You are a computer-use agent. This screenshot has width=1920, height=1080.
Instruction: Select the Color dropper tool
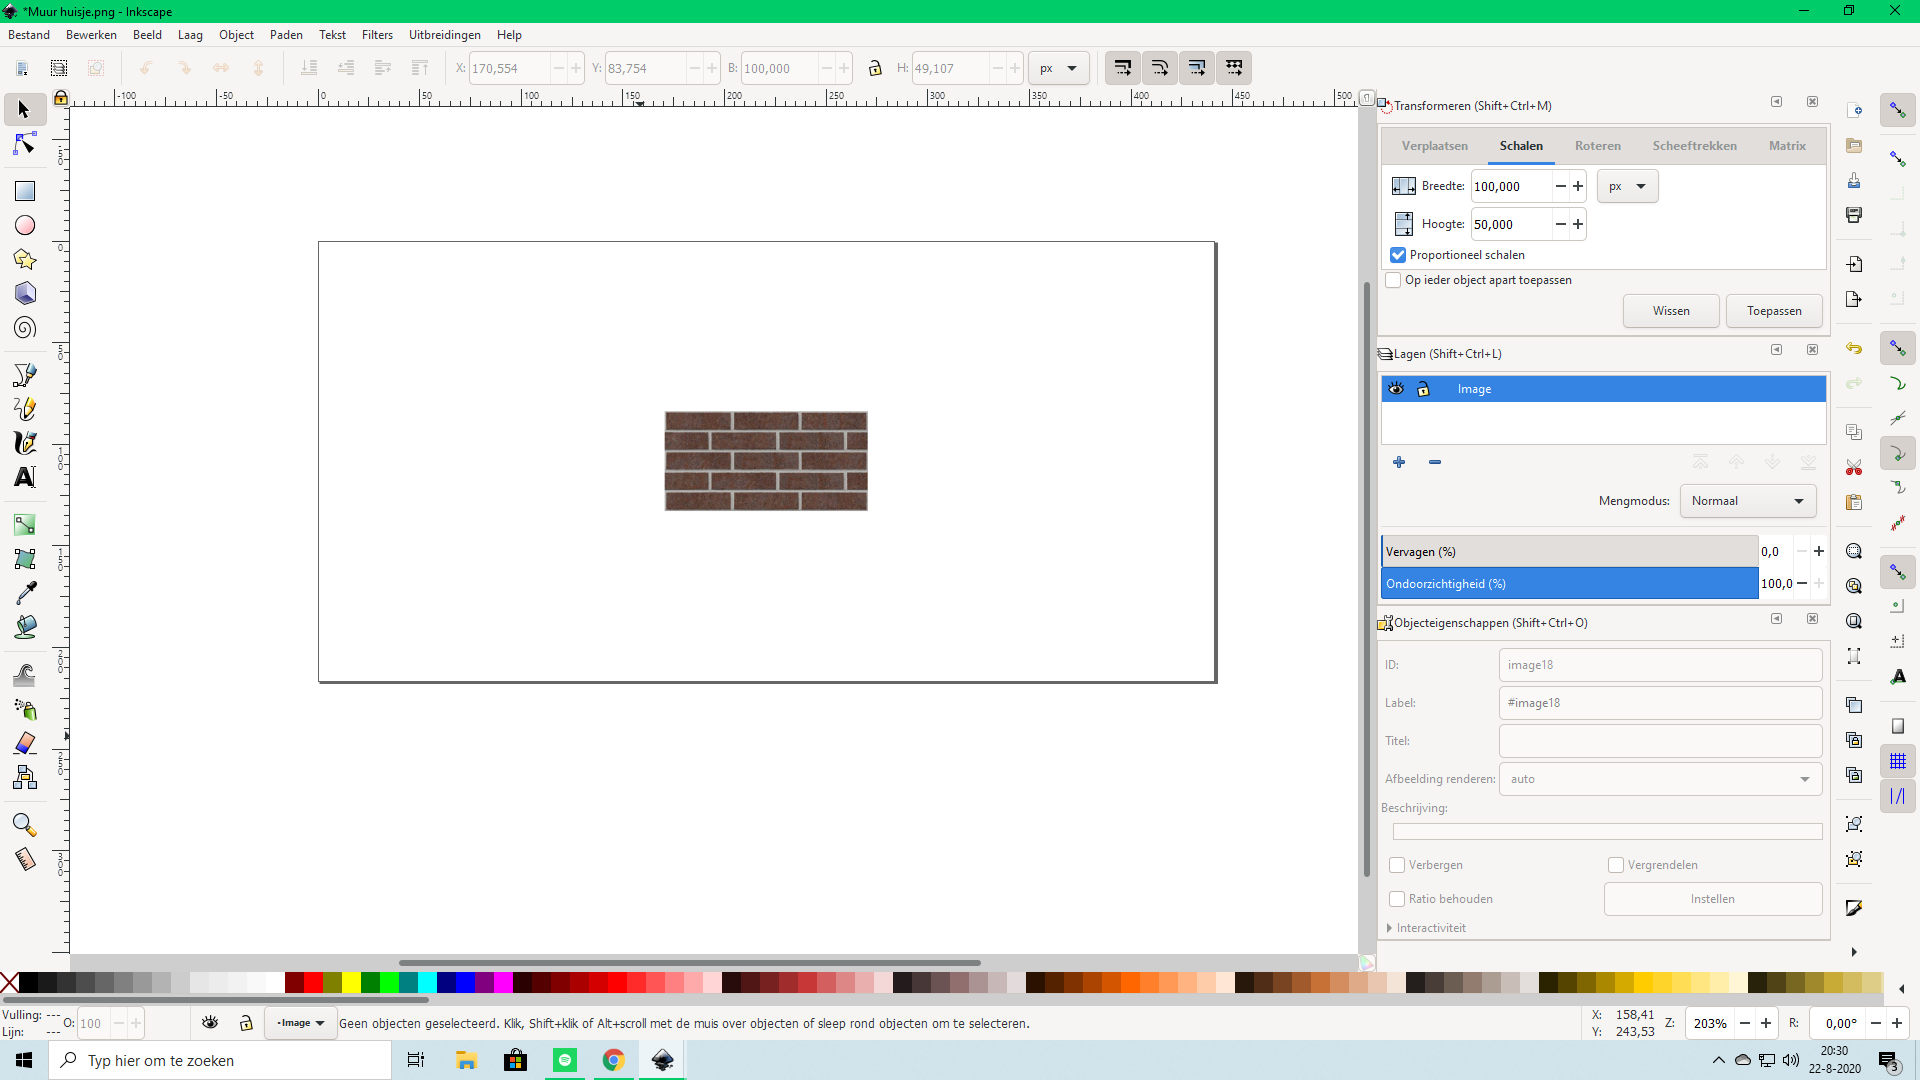pyautogui.click(x=25, y=593)
